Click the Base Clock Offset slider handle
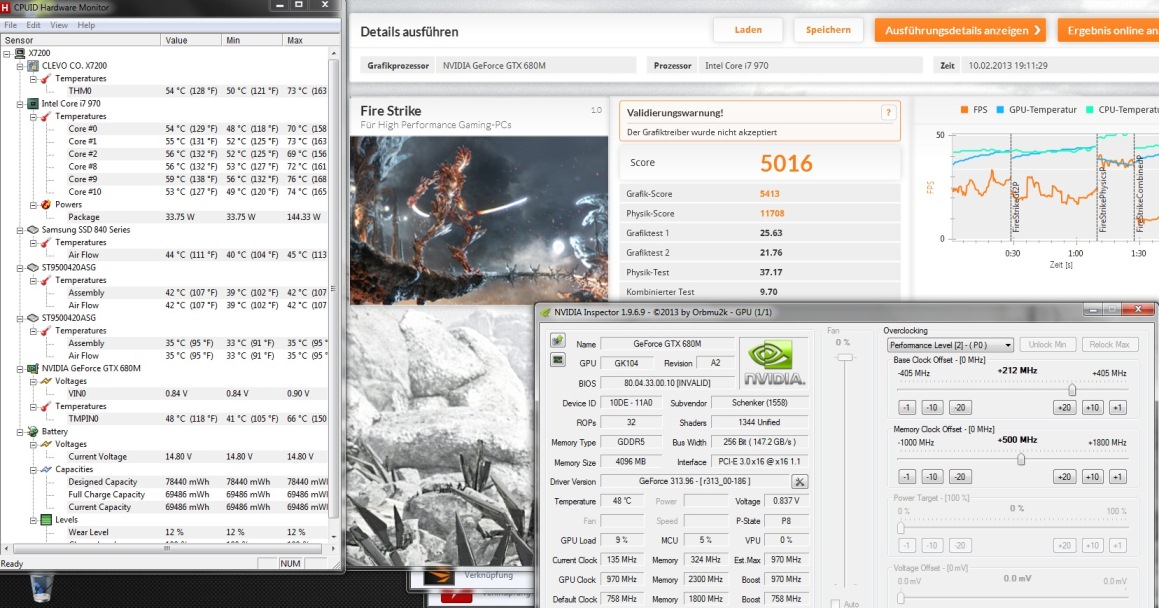Image resolution: width=1159 pixels, height=608 pixels. coord(1071,389)
